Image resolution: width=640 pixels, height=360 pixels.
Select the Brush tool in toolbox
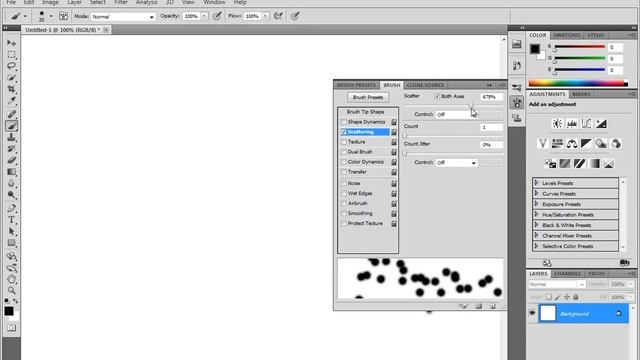coord(11,126)
